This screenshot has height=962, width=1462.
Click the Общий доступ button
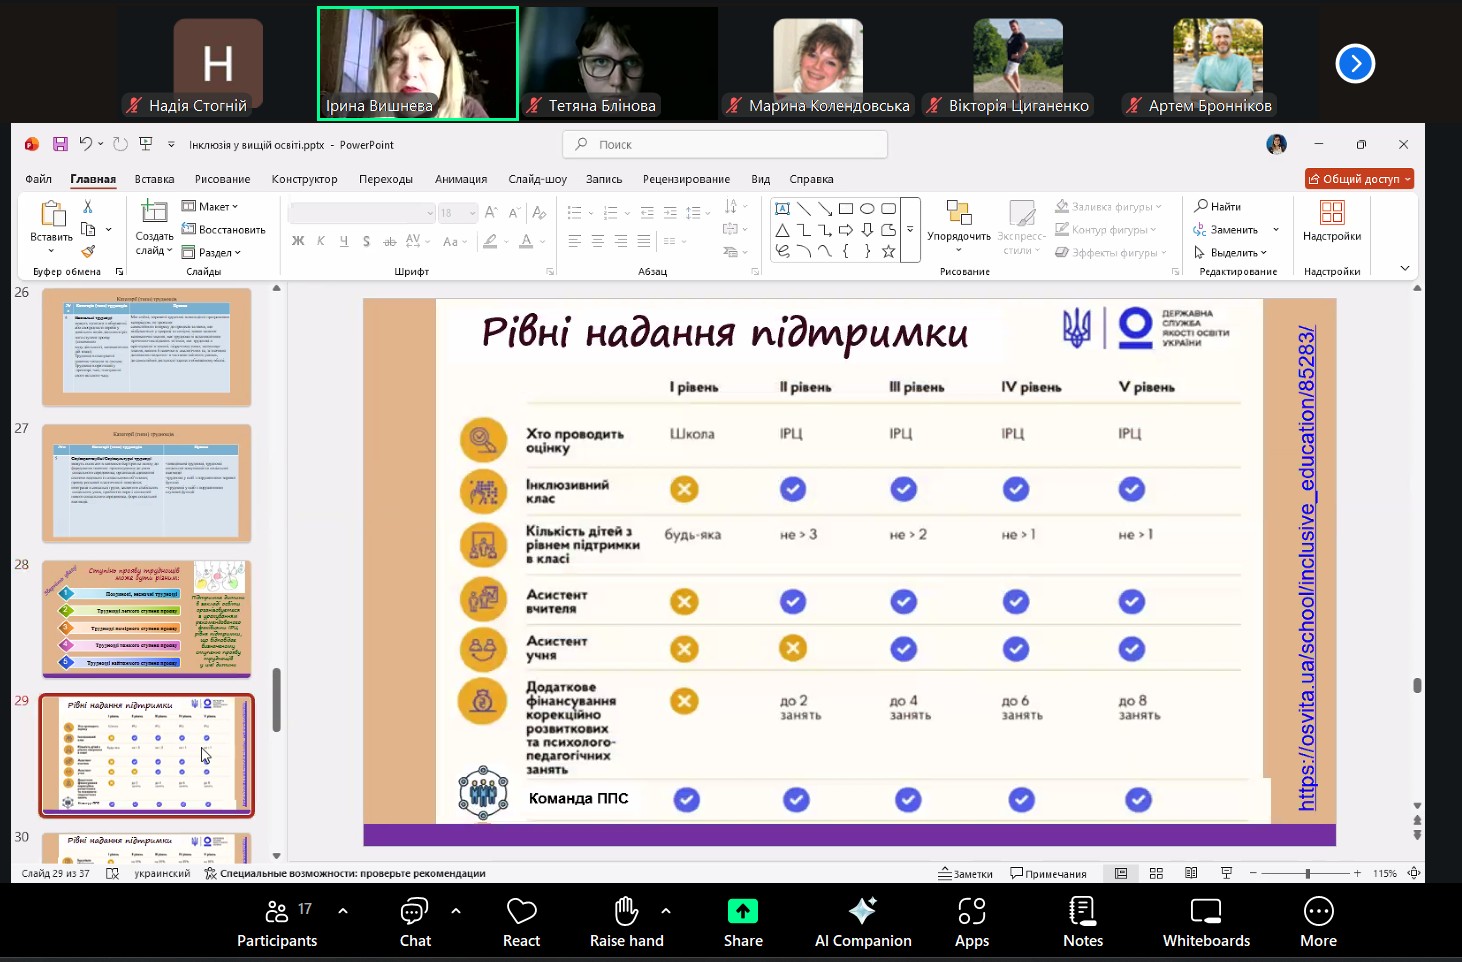[x=1358, y=178]
